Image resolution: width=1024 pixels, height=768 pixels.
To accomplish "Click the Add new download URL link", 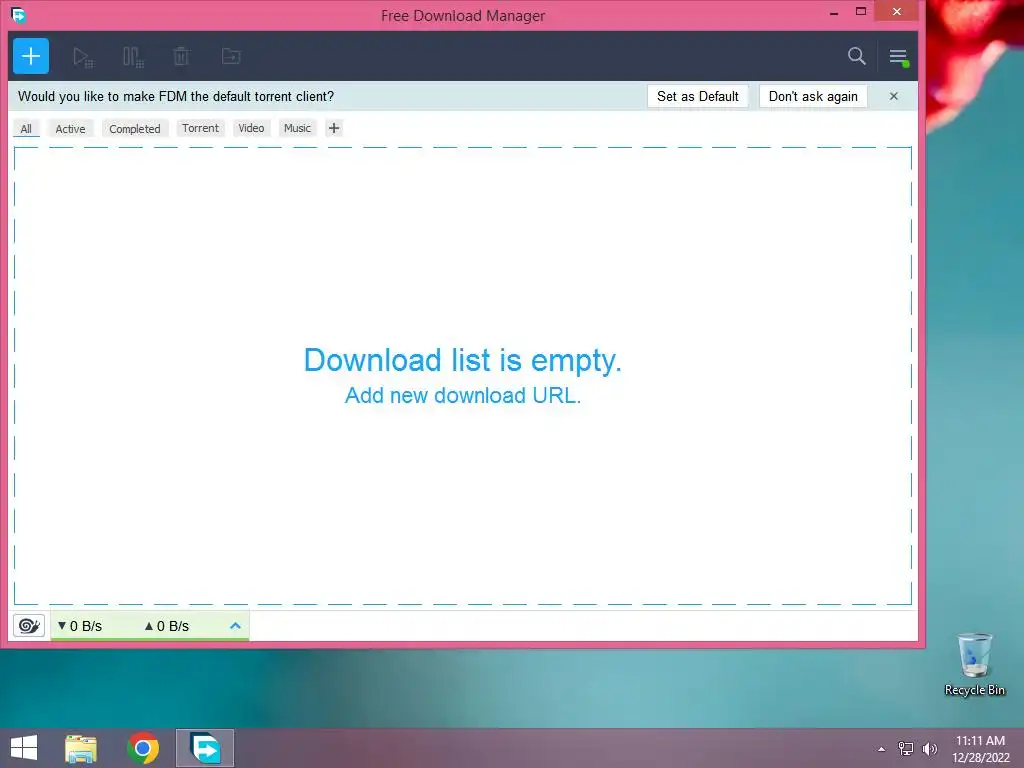I will click(462, 396).
